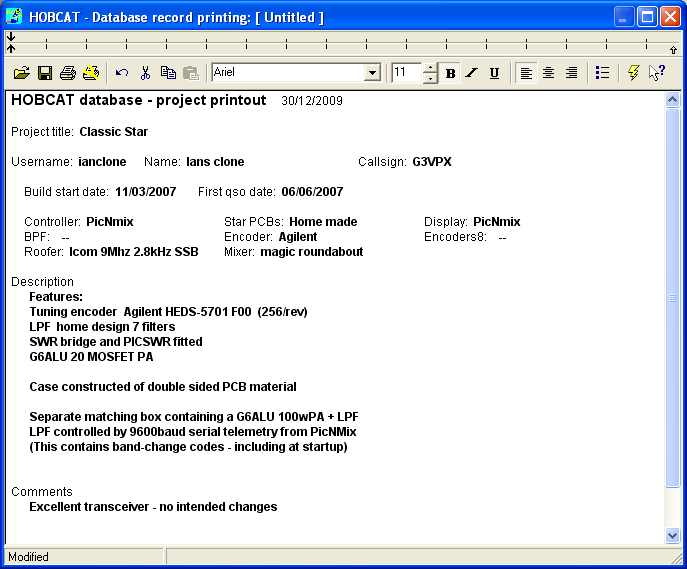Undo the last edit via the toolbar arrow
The height and width of the screenshot is (569, 687).
click(122, 73)
